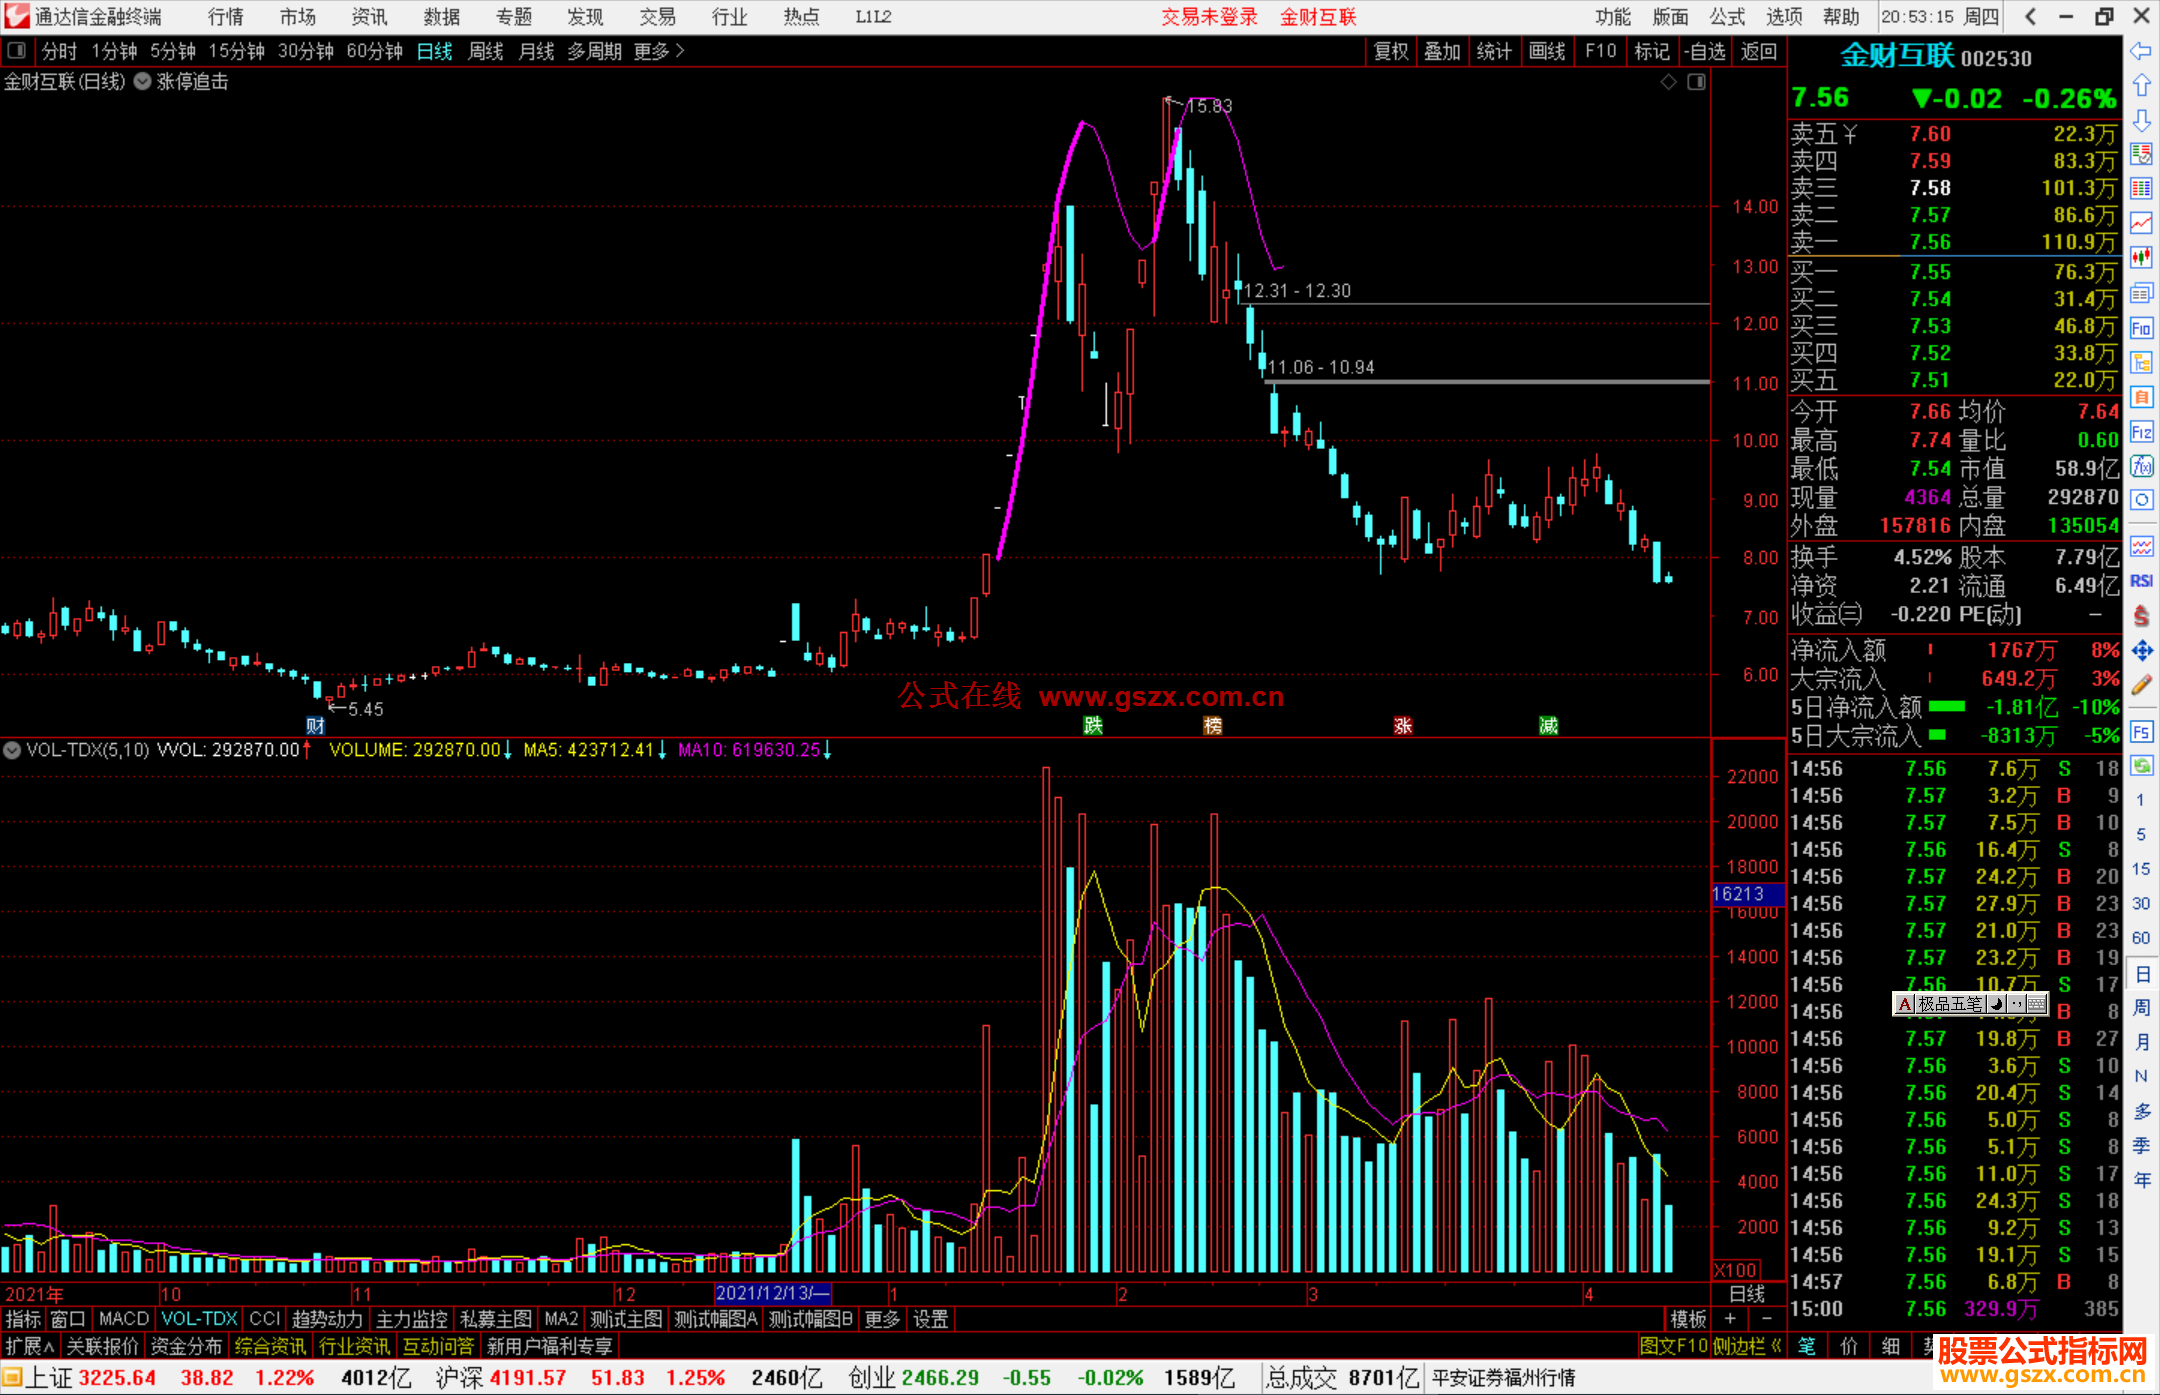The width and height of the screenshot is (2160, 1395).
Task: Click the plus zoom button beside 模板
Action: pyautogui.click(x=1731, y=1319)
